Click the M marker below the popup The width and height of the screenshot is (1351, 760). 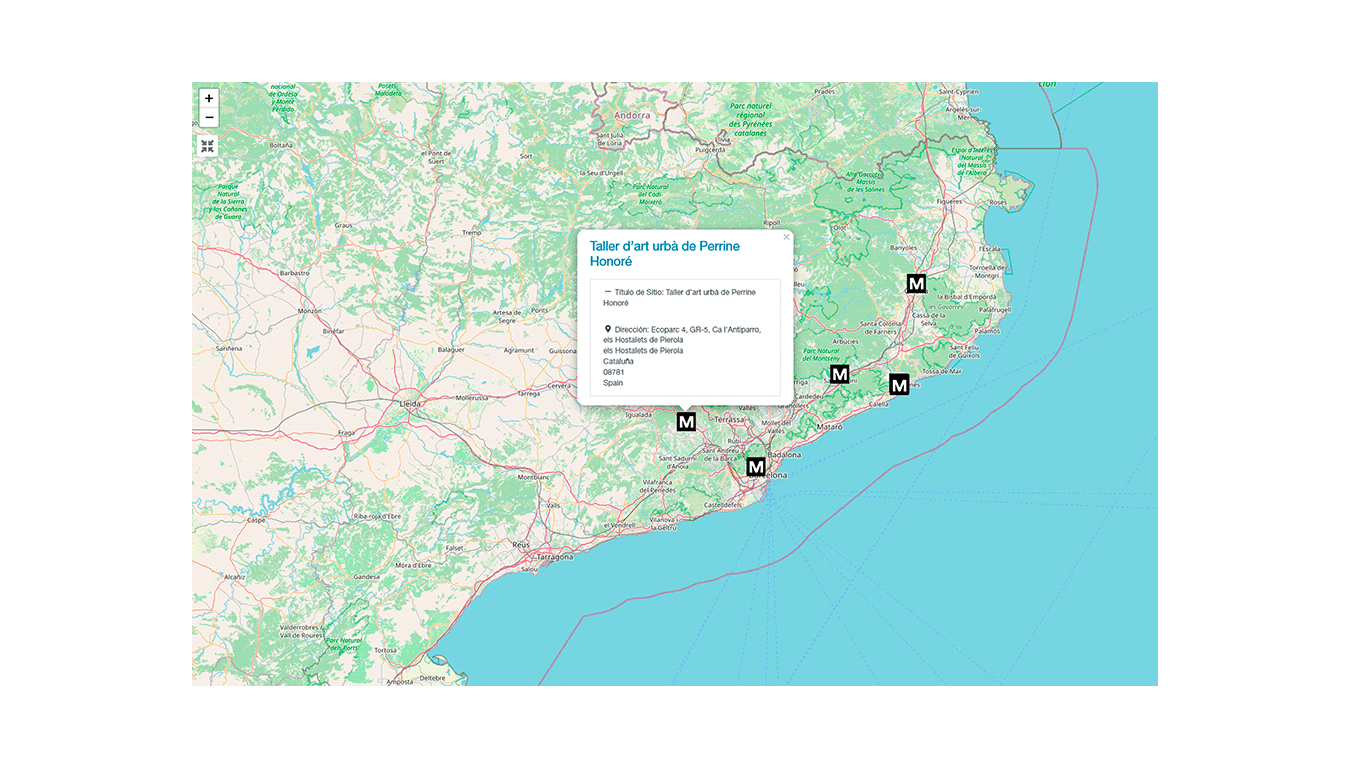tap(686, 422)
